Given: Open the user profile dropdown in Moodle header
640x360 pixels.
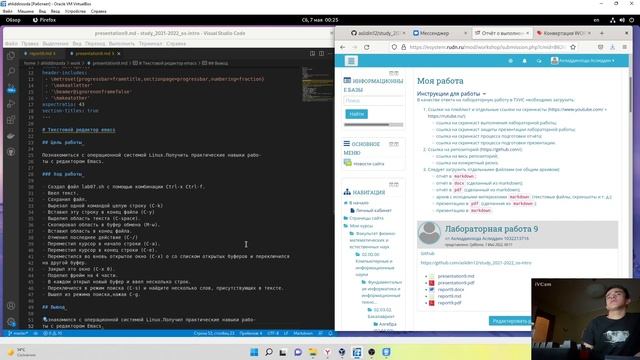Looking at the screenshot, I should pos(583,61).
